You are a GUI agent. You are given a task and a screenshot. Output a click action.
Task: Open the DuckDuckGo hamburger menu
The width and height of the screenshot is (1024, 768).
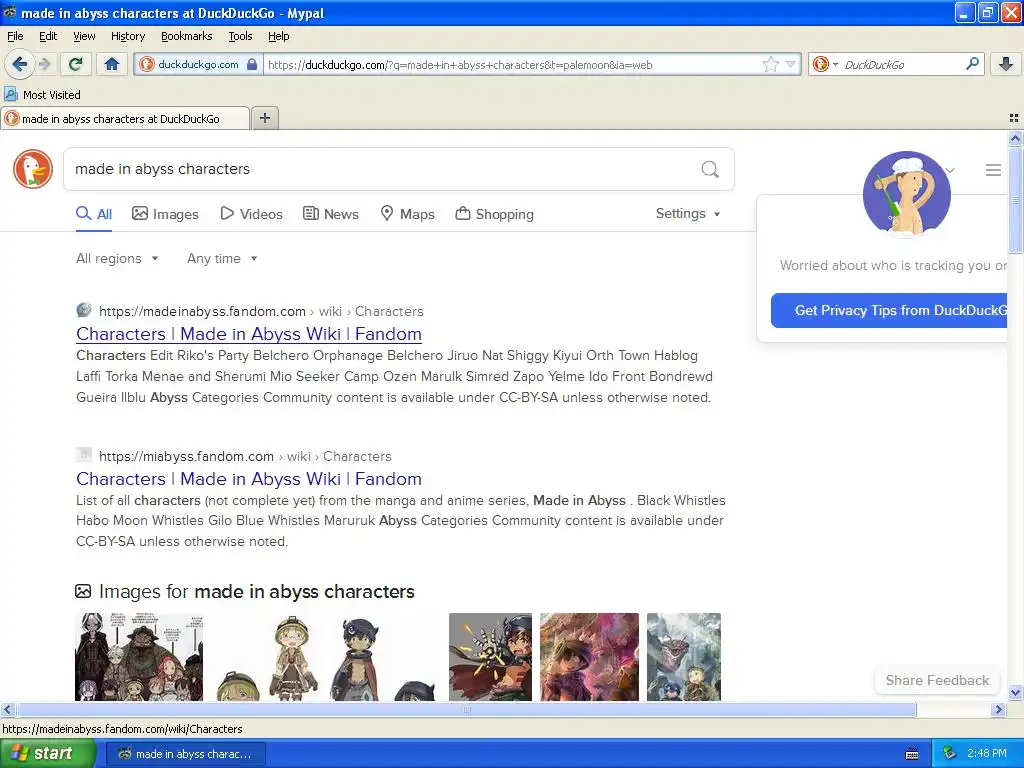tap(993, 170)
